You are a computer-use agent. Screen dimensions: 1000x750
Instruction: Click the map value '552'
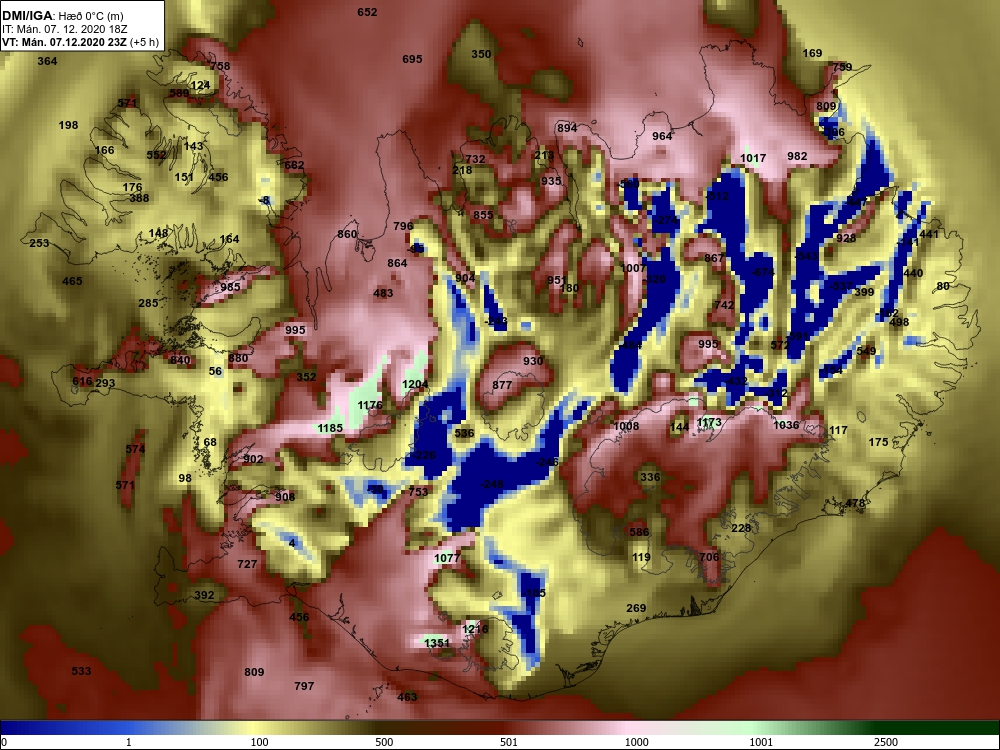coord(156,155)
